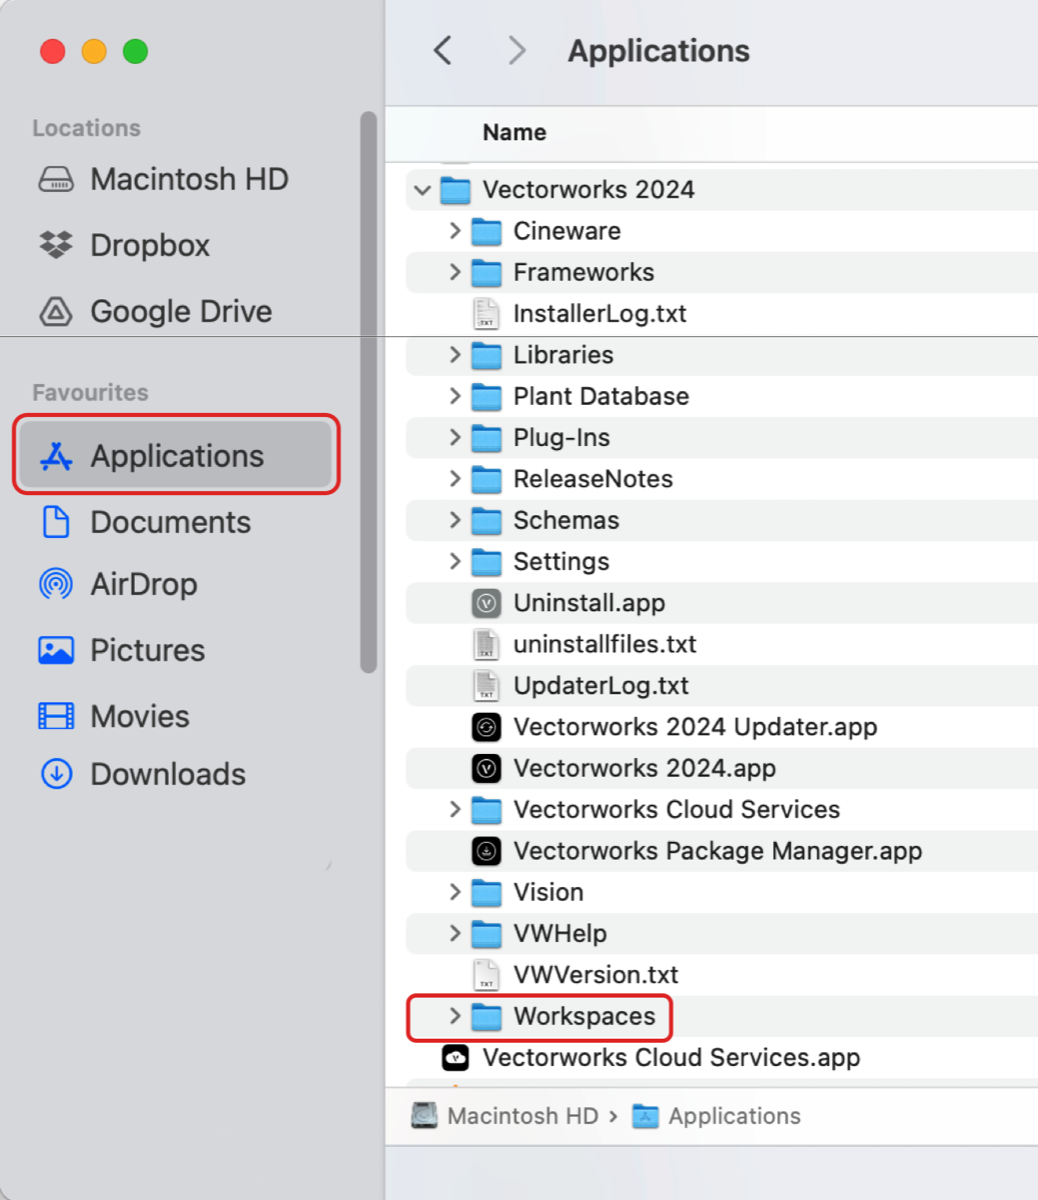Image resolution: width=1038 pixels, height=1200 pixels.
Task: Click the Vectorworks 2024.app icon
Action: point(486,768)
